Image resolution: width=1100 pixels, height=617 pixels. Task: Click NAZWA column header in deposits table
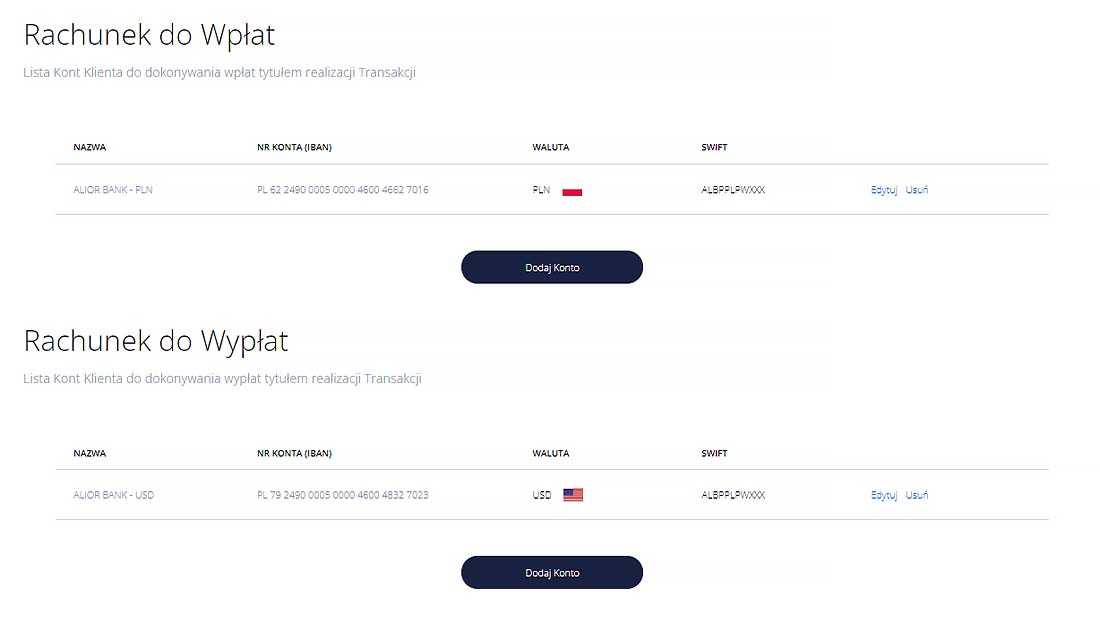[90, 147]
